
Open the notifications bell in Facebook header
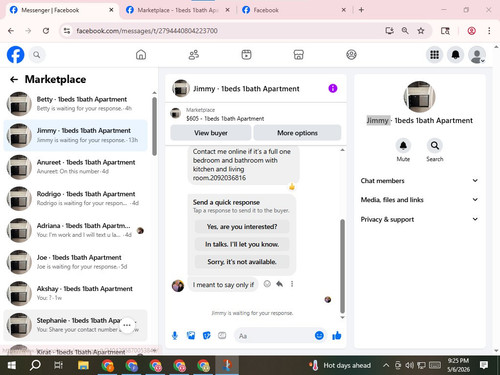point(456,55)
